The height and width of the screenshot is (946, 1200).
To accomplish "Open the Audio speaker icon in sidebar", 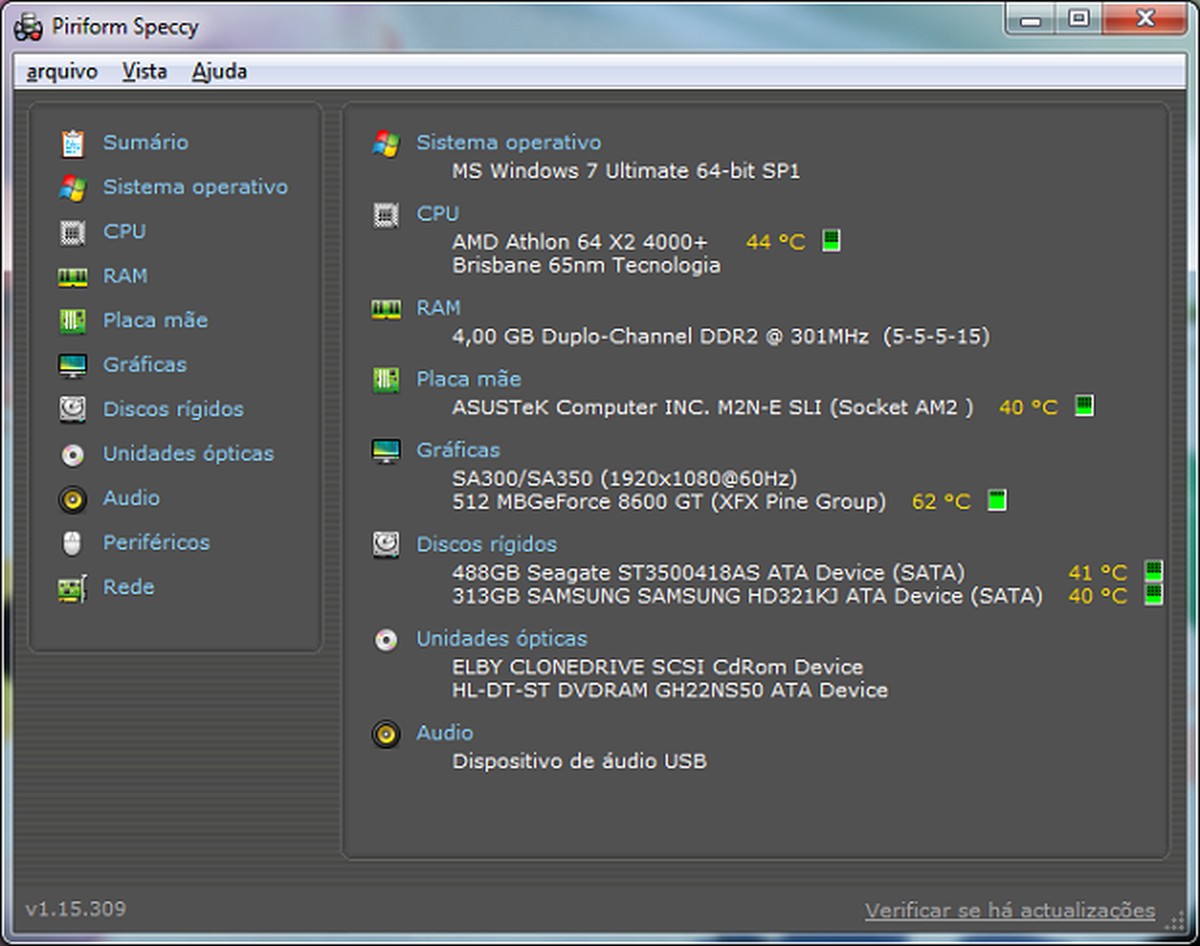I will point(72,498).
